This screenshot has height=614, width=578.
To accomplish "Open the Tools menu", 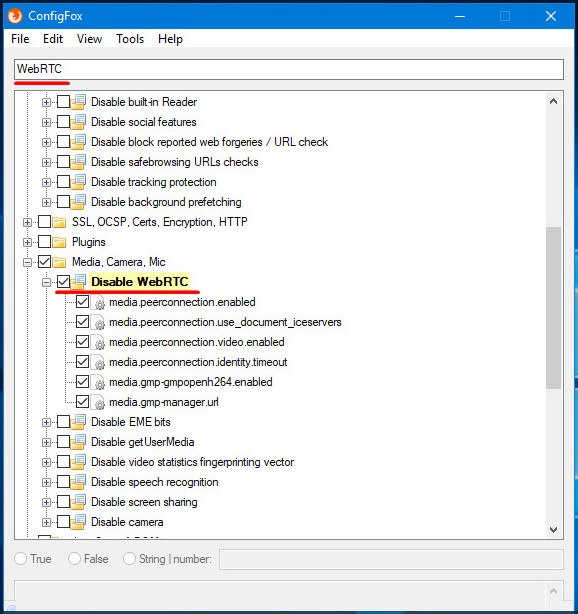I will tap(130, 39).
